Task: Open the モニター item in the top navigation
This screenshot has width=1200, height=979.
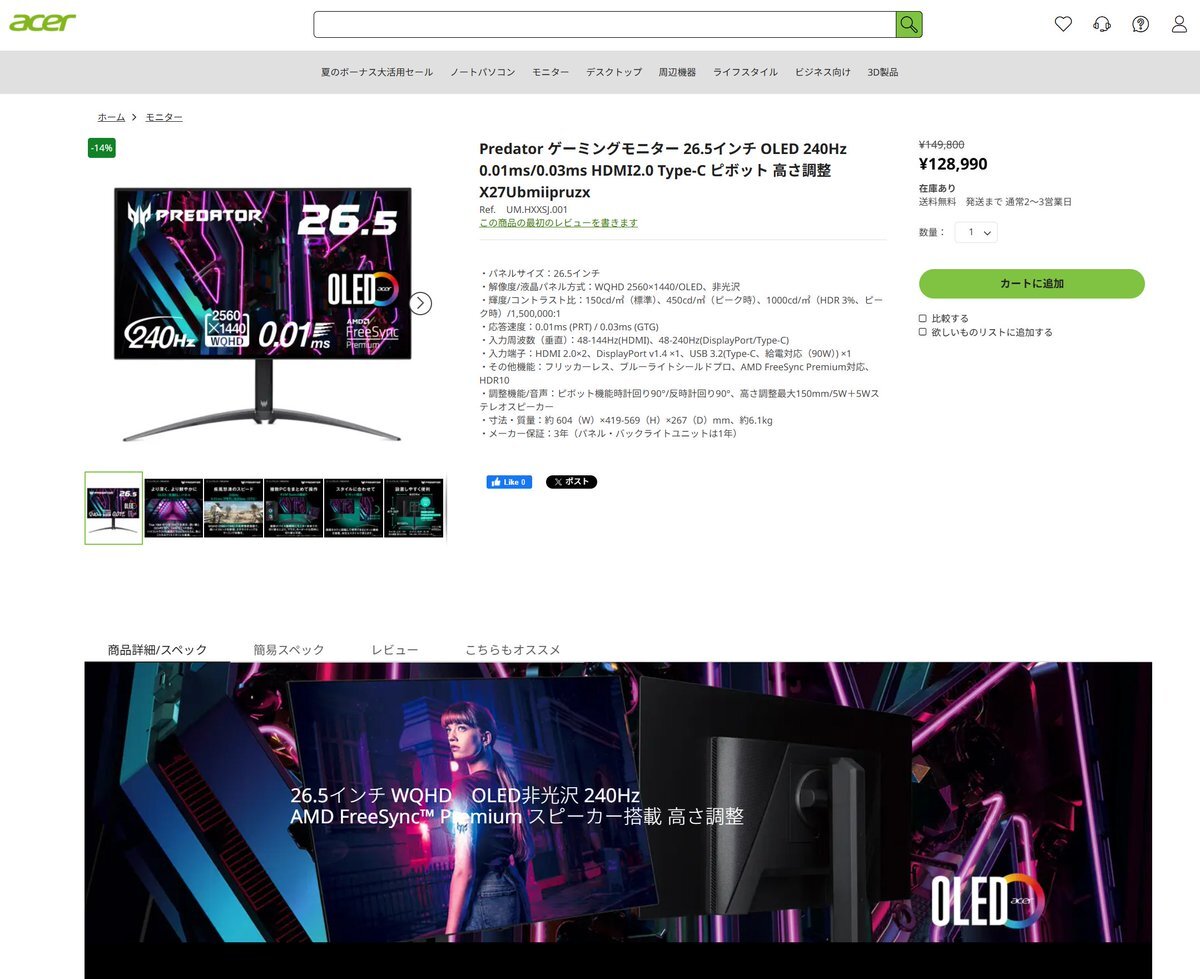Action: (x=551, y=72)
